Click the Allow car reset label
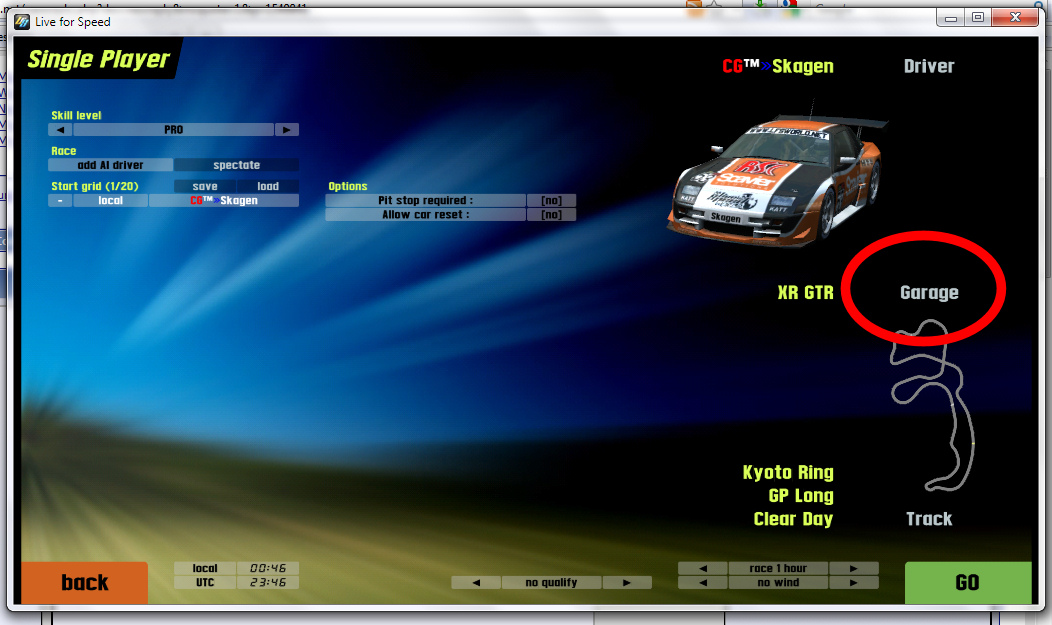This screenshot has height=625, width=1052. coord(425,215)
